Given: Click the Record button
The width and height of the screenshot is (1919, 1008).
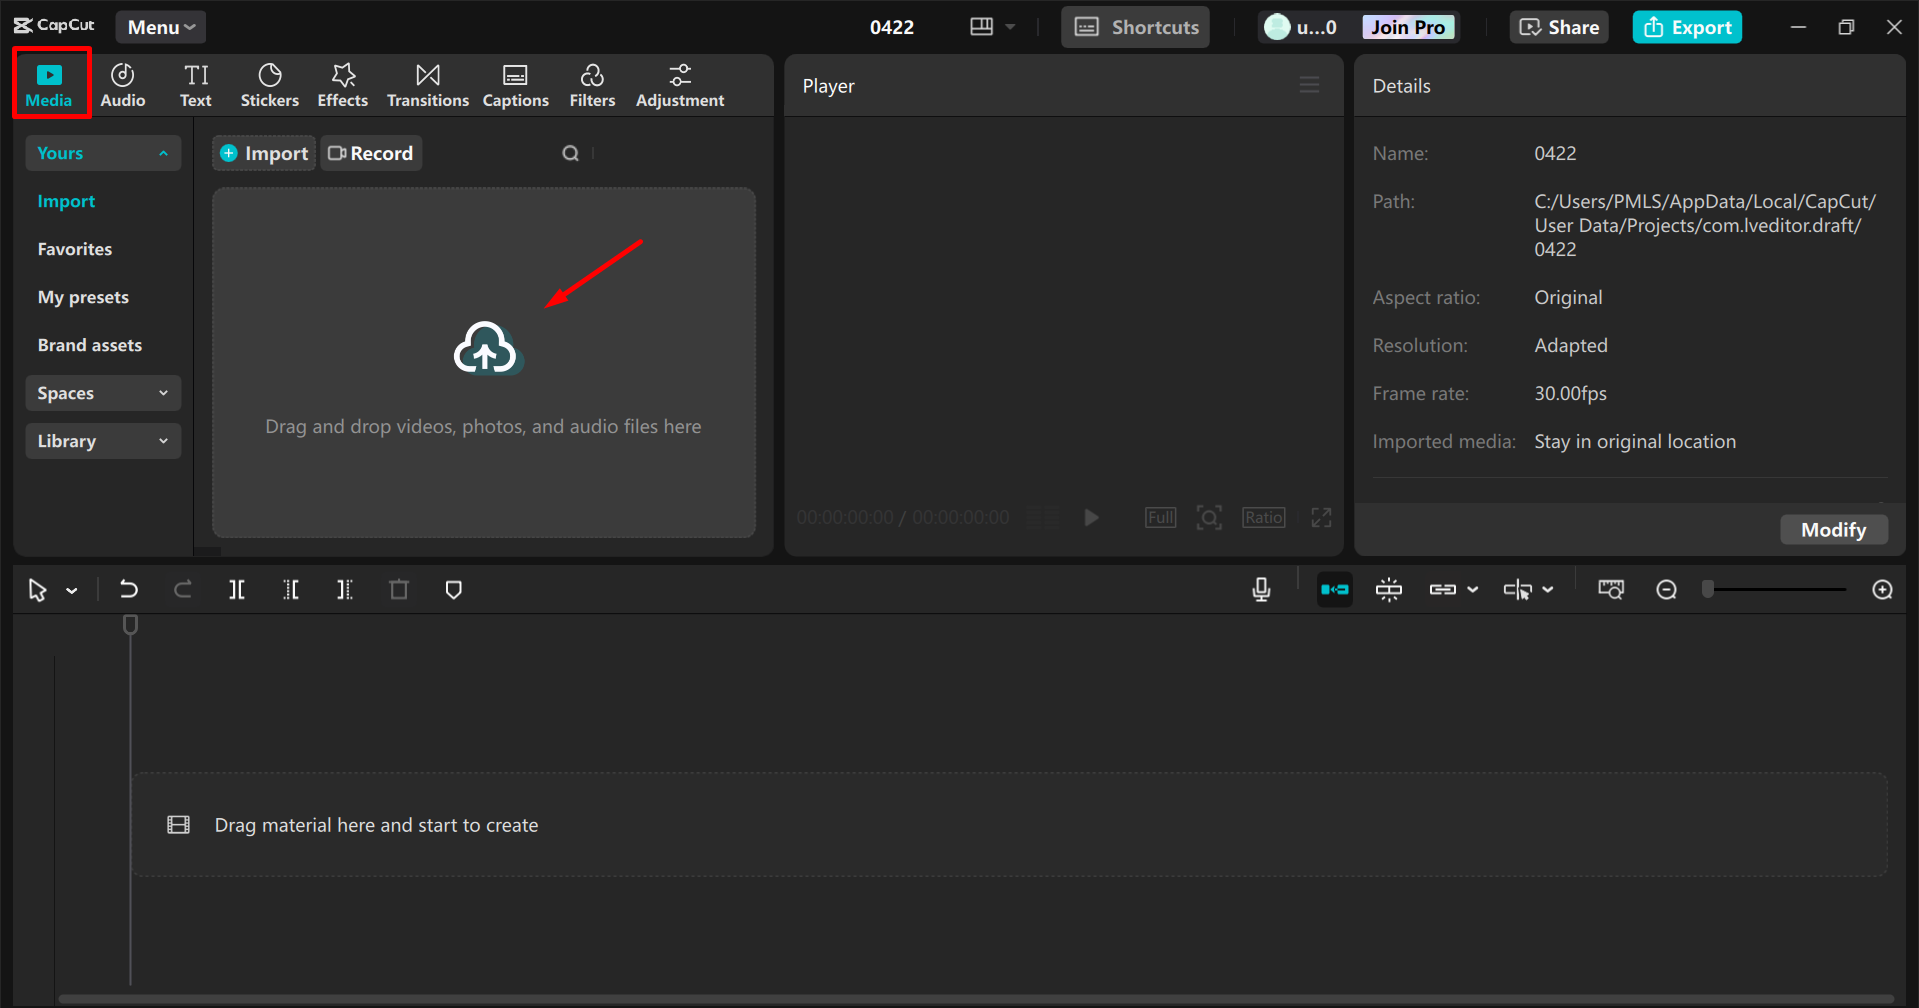Looking at the screenshot, I should (371, 153).
